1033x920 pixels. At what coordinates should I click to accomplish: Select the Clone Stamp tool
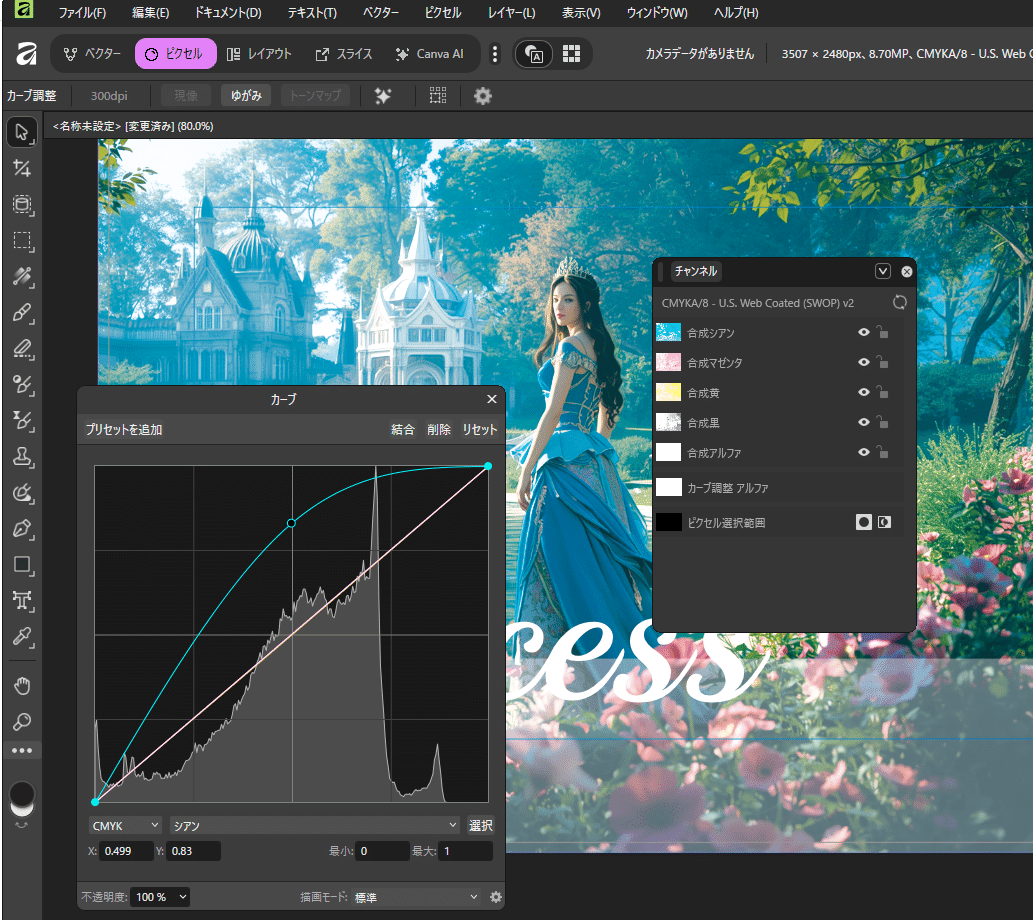tap(22, 457)
